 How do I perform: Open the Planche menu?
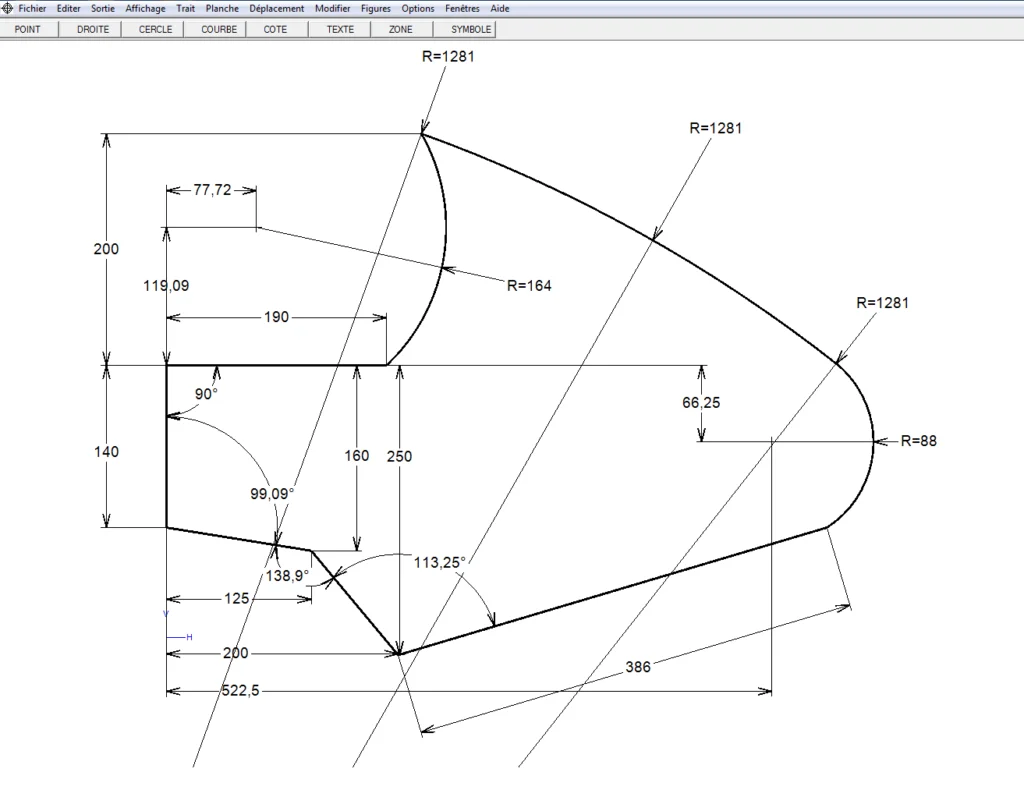coord(222,8)
